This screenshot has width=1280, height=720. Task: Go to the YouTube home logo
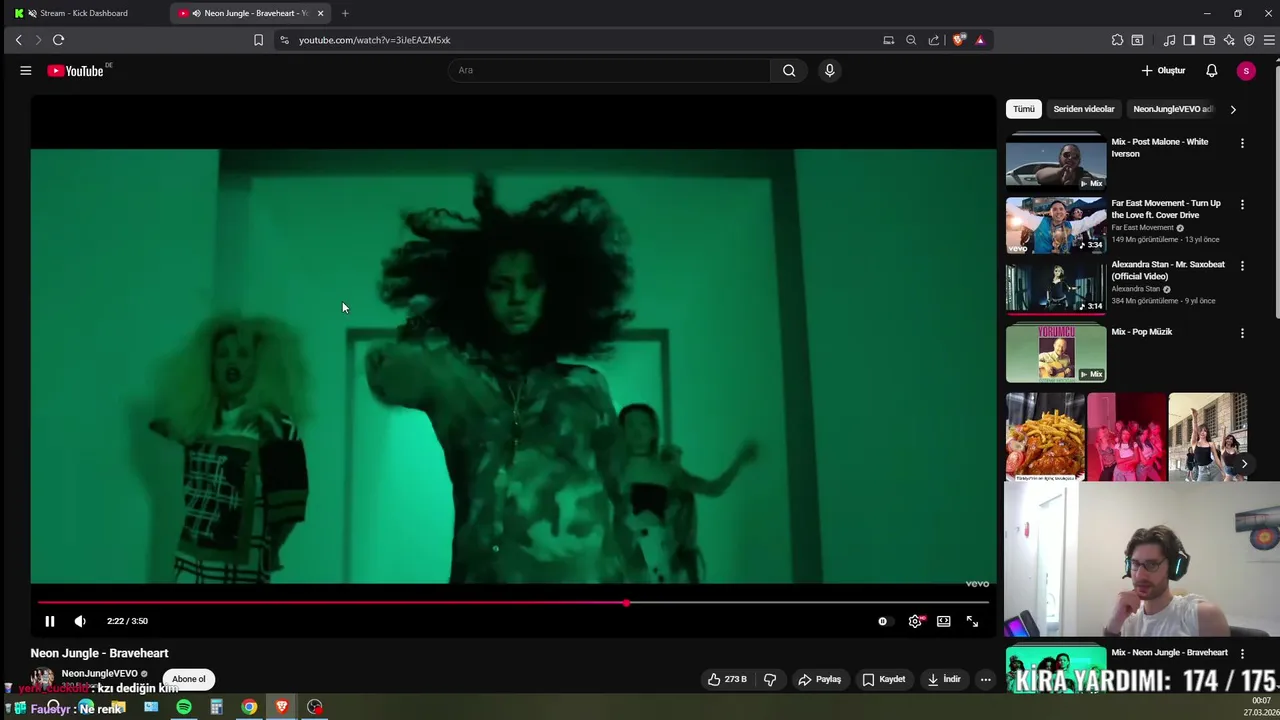point(76,71)
